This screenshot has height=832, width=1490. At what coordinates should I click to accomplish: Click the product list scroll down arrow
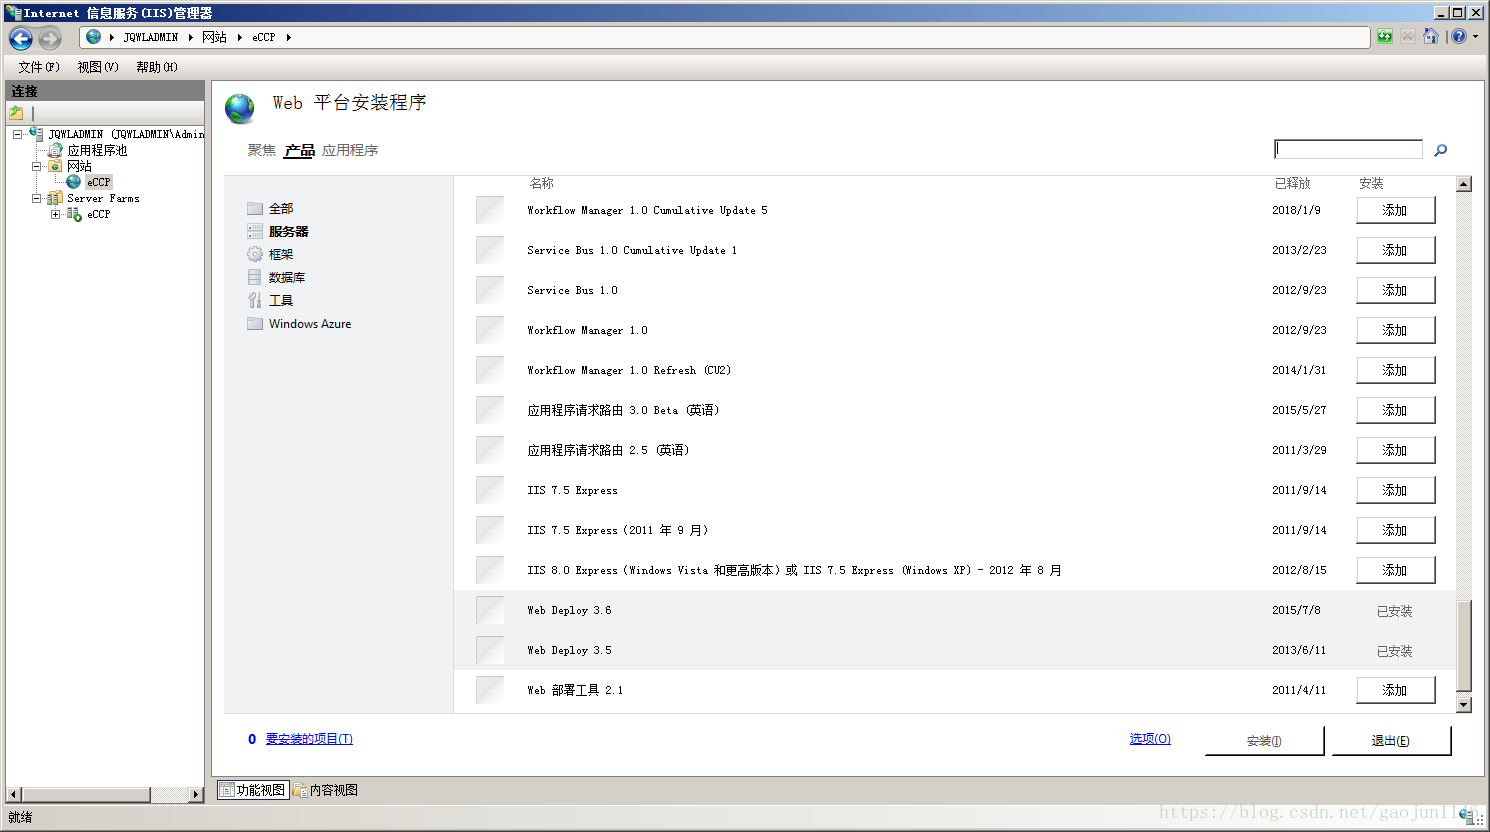coord(1464,705)
